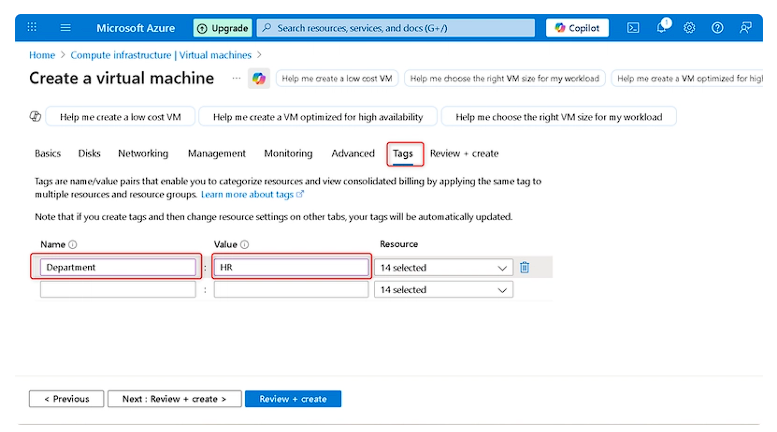Open the ellipsis menu next to title
The image size is (777, 432).
[236, 78]
